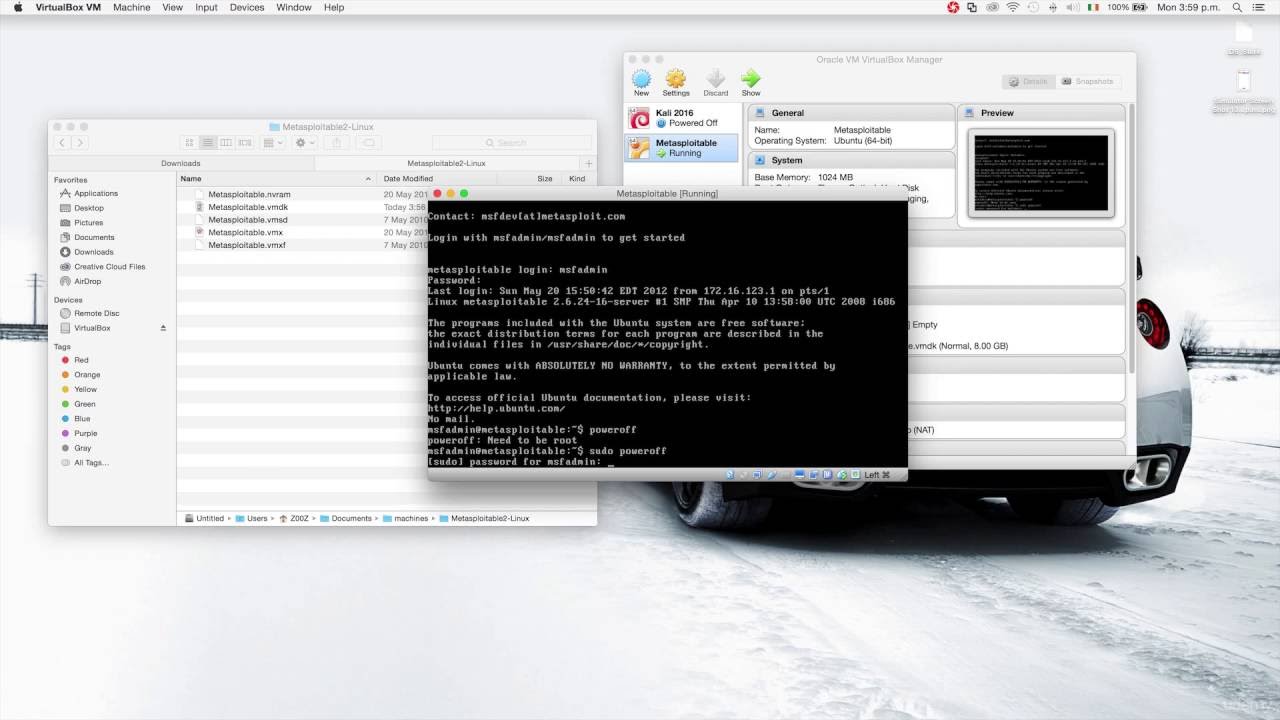
Task: Open Finder arrange-by dropdown
Action: pos(273,143)
